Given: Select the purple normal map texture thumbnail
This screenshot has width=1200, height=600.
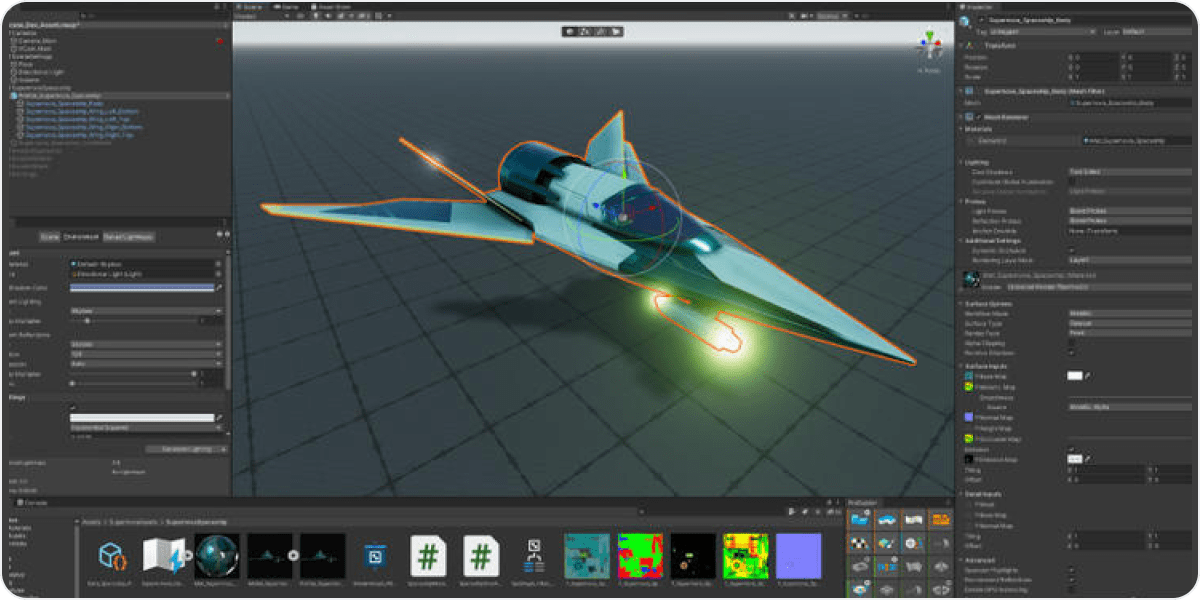Looking at the screenshot, I should [799, 555].
